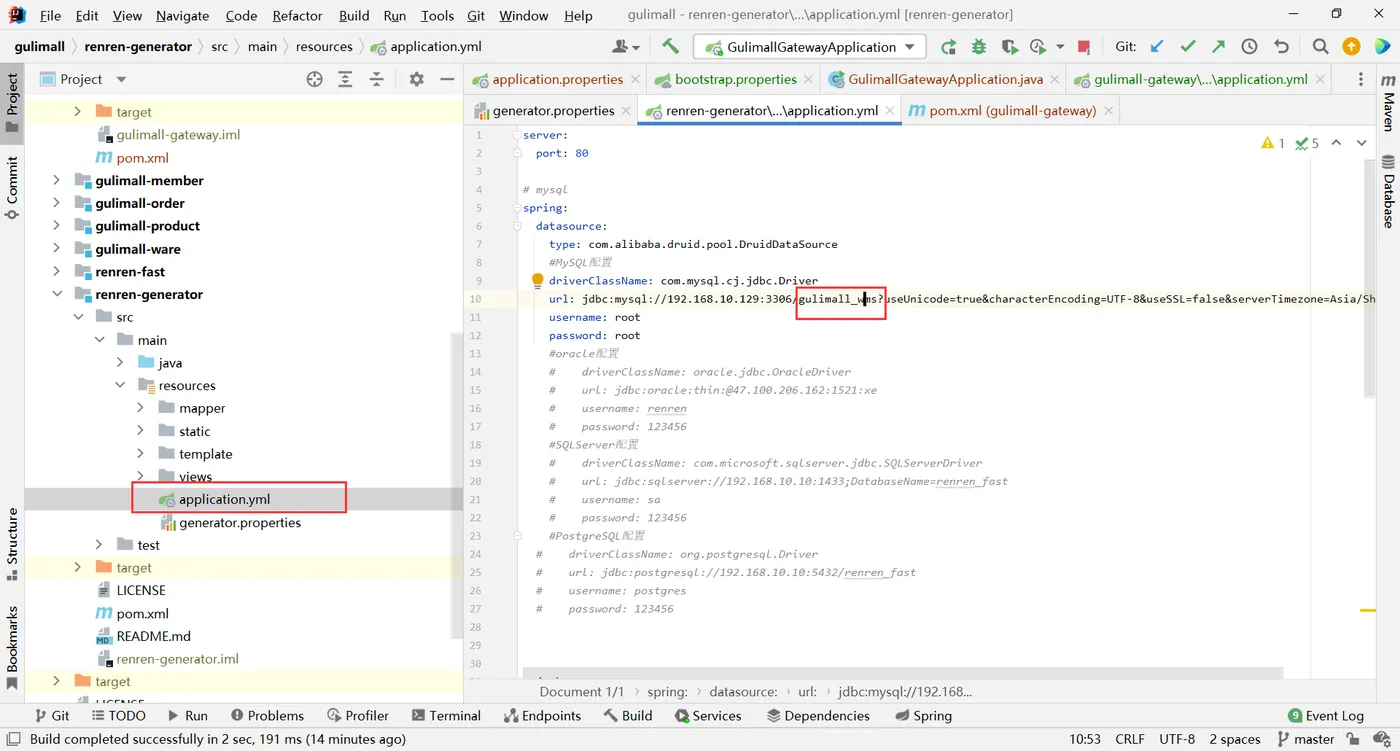Select application.yml in Project tree
Viewport: 1400px width, 751px height.
[x=224, y=499]
